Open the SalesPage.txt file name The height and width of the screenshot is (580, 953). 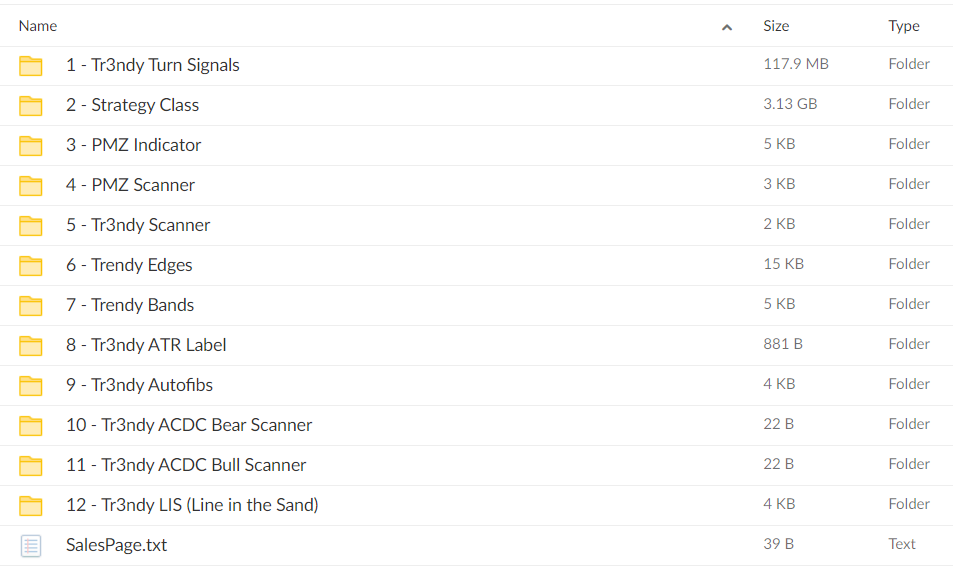[x=116, y=545]
